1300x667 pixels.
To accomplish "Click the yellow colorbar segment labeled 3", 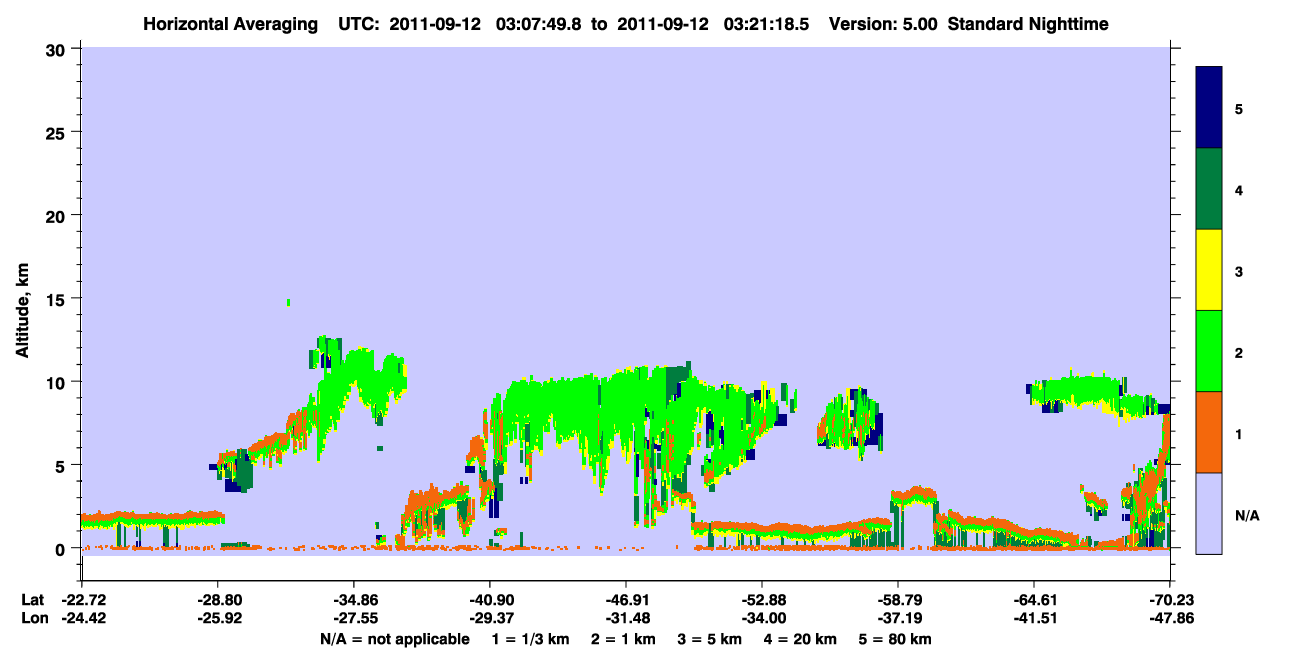I will pos(1209,270).
